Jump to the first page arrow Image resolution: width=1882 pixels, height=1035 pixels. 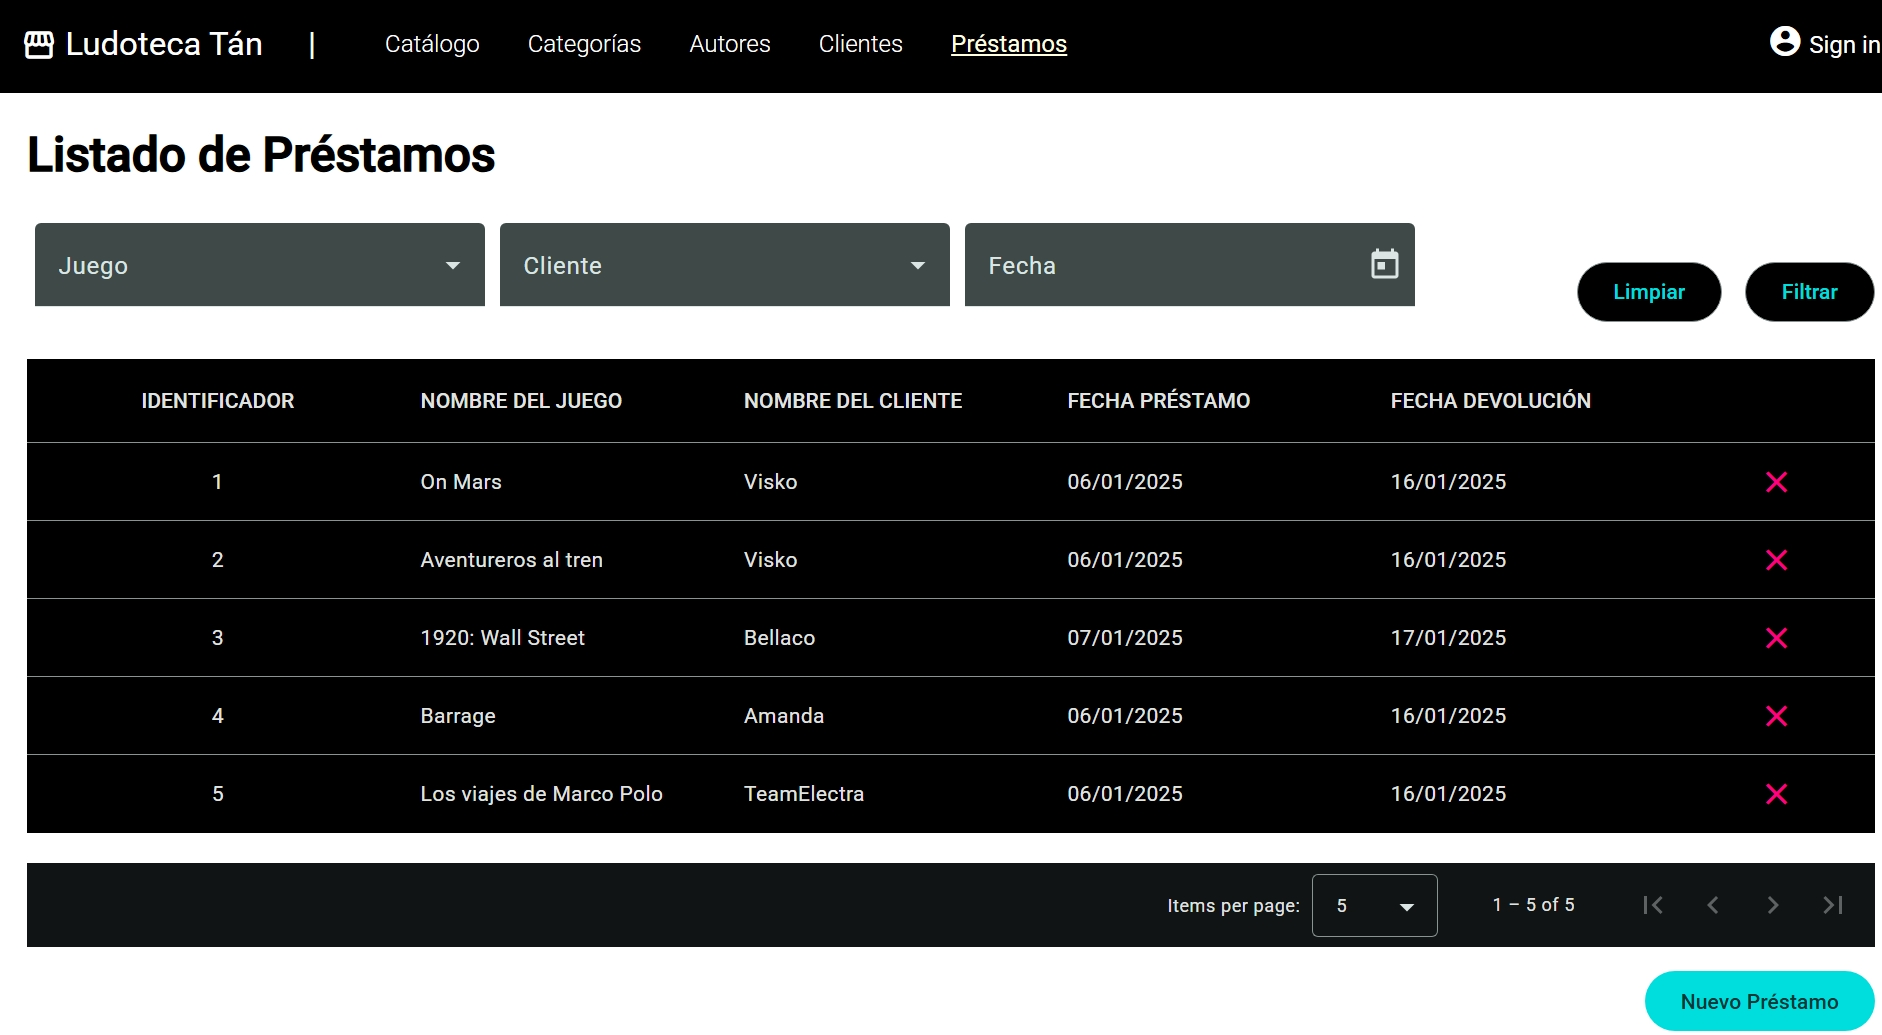pos(1653,905)
